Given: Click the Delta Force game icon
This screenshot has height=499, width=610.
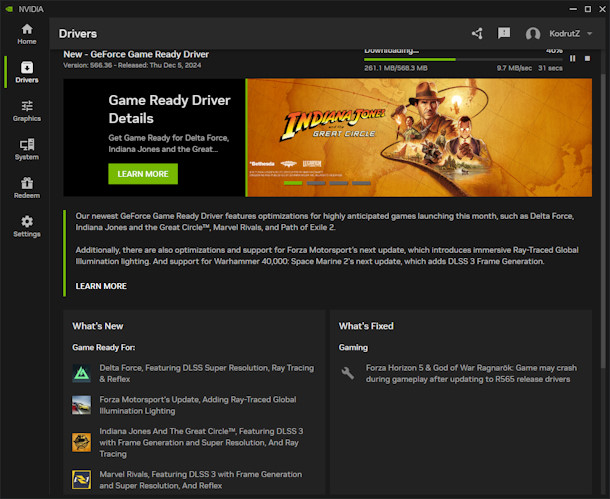Looking at the screenshot, I should 82,373.
